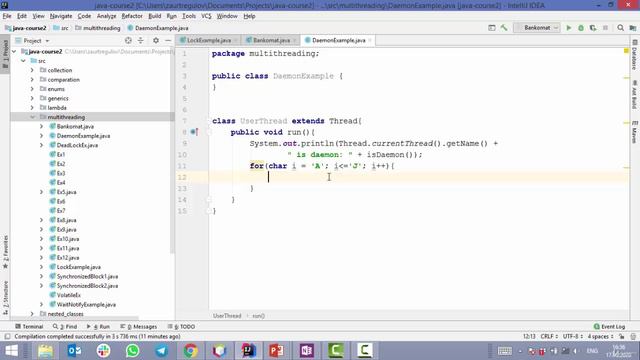This screenshot has width=640, height=360.
Task: Click the UserThread breadcrumb below editor
Action: click(227, 316)
